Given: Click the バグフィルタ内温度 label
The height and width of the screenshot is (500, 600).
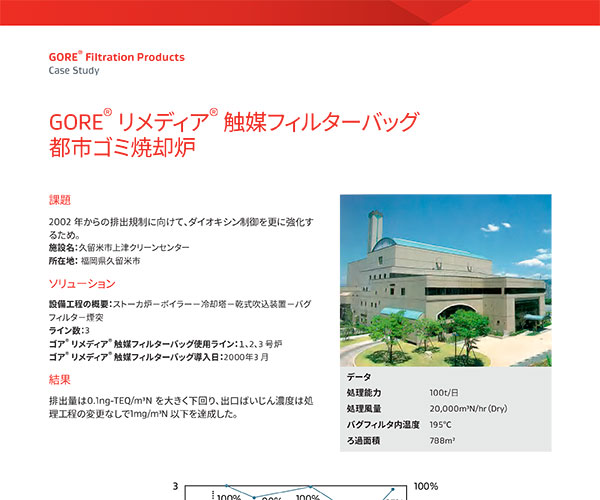Looking at the screenshot, I should point(383,425).
